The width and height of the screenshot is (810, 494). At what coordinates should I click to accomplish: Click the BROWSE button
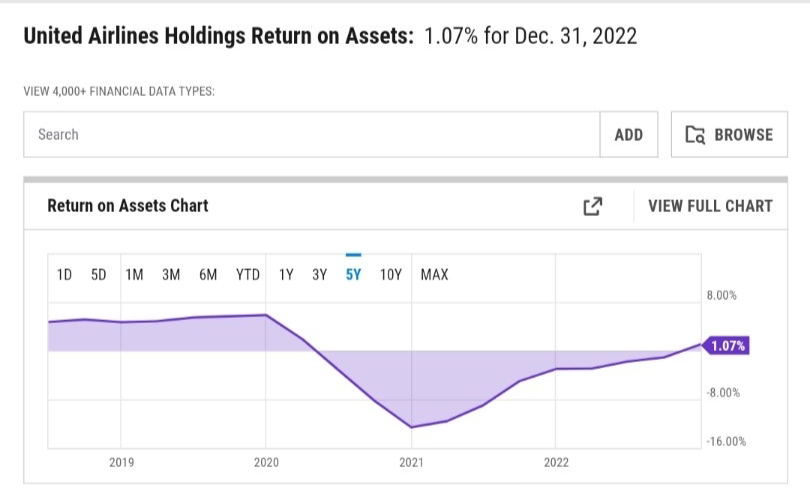[729, 135]
